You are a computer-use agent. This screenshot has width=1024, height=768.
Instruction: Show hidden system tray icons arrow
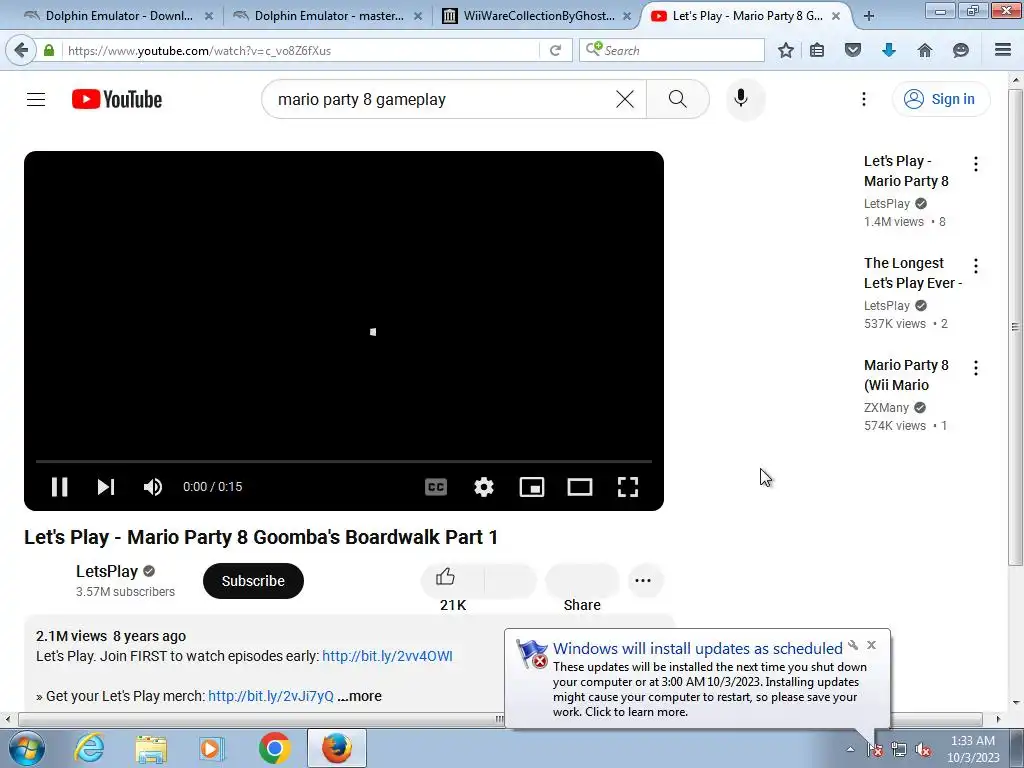[850, 750]
